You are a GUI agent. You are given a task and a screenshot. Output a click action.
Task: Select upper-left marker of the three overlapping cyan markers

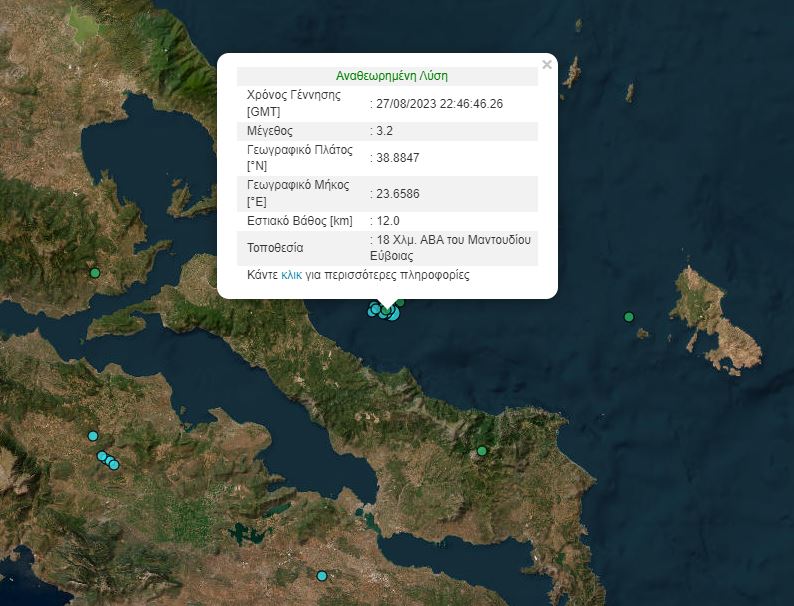[x=102, y=456]
